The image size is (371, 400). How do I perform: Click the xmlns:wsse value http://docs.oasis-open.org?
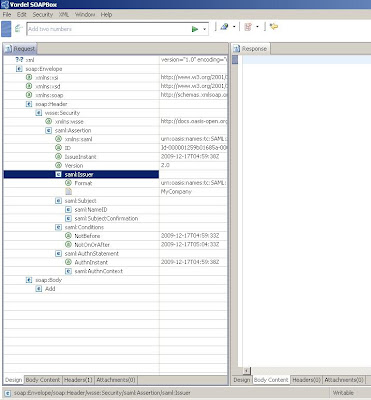[x=194, y=121]
